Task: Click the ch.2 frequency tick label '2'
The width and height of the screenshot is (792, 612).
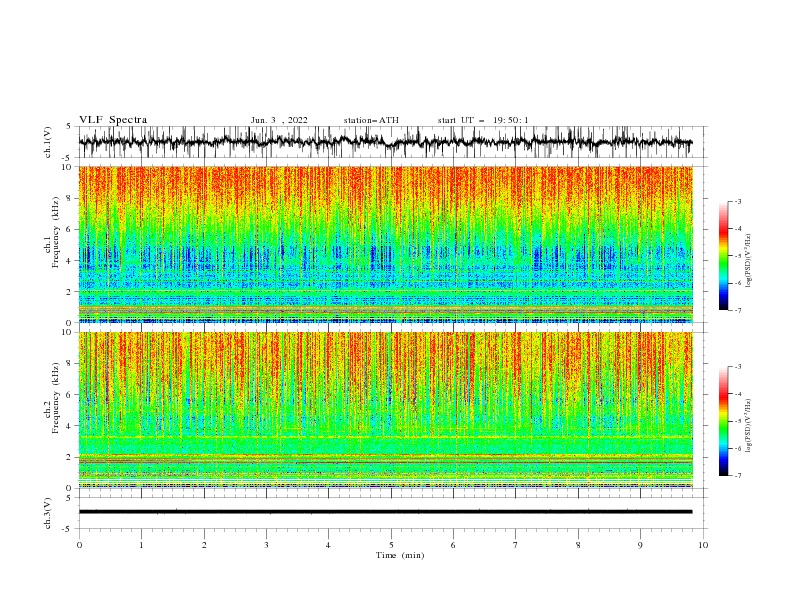Action: click(70, 457)
